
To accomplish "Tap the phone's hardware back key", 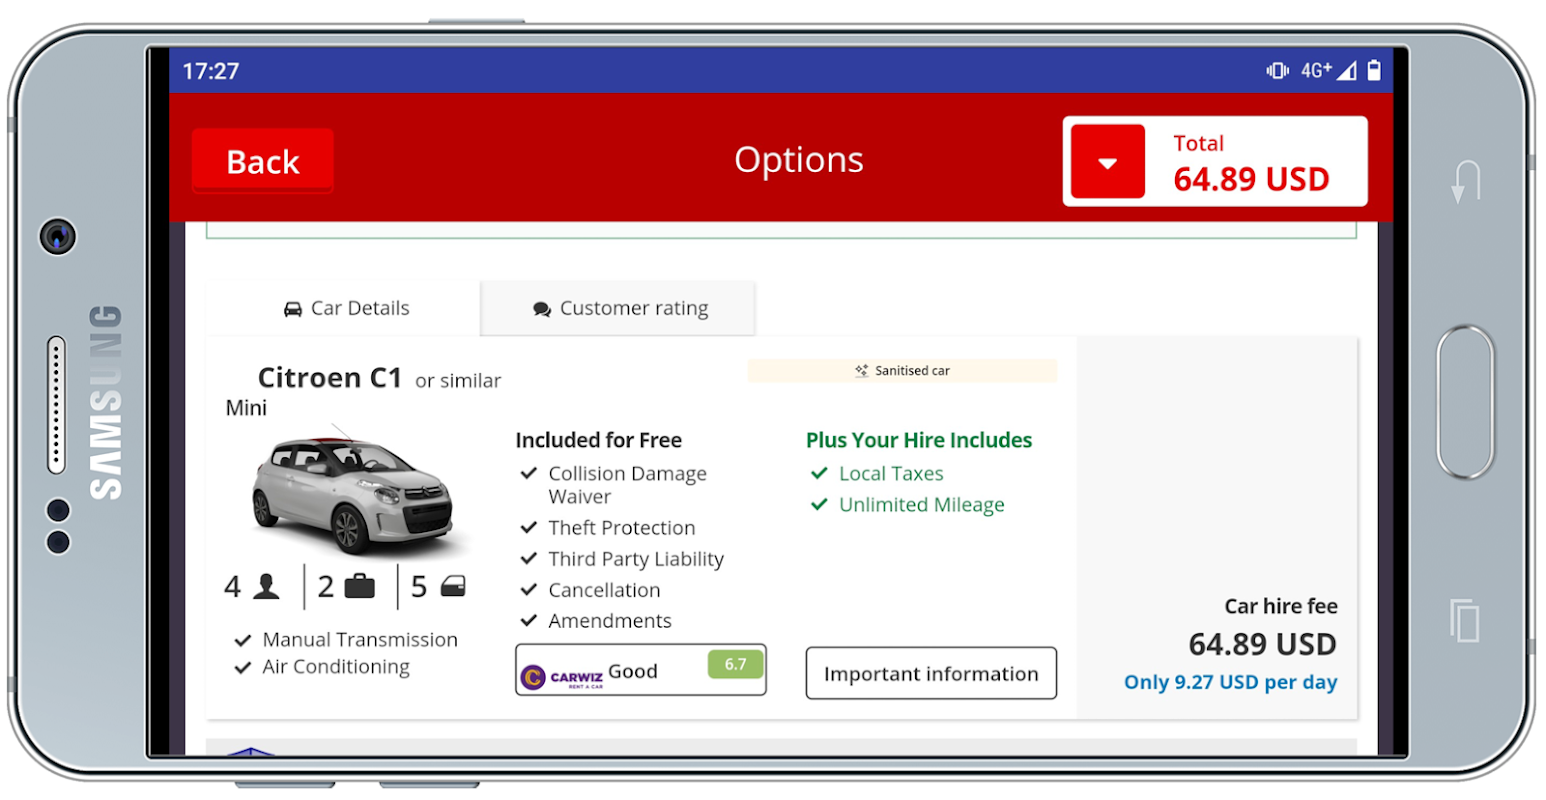I will (x=1466, y=181).
